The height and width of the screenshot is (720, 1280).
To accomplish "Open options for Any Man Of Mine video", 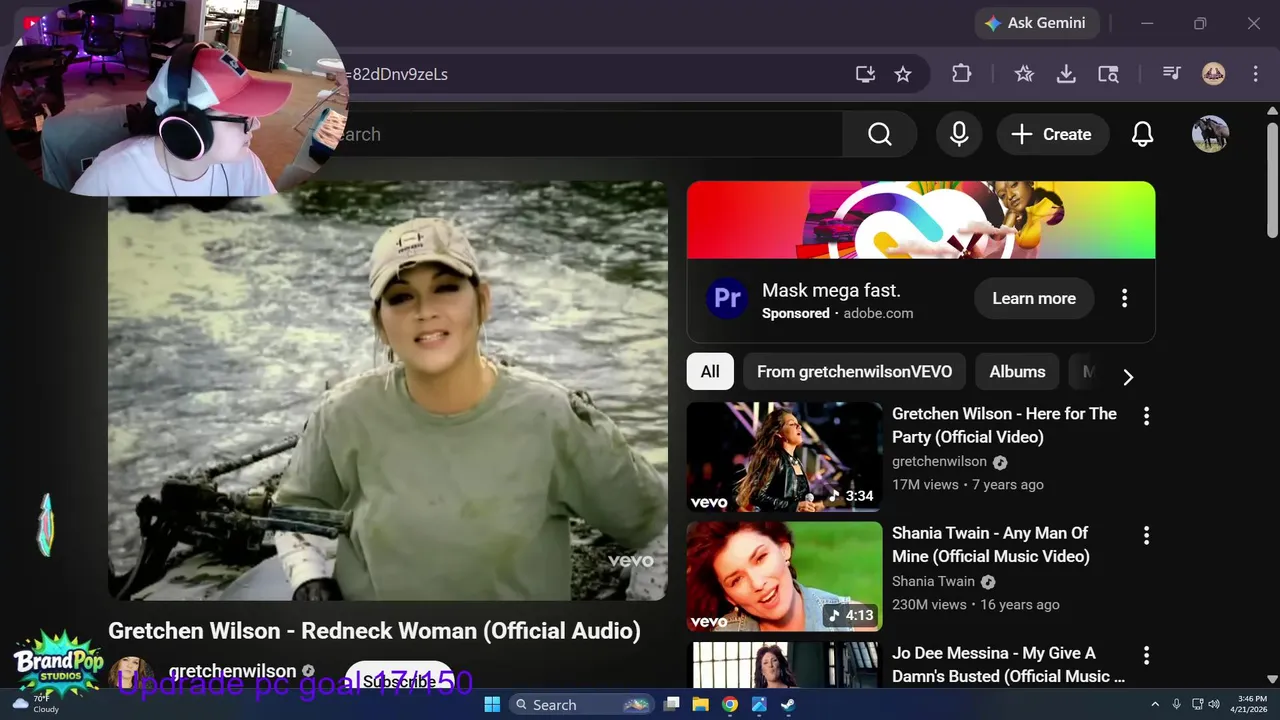I will 1146,536.
